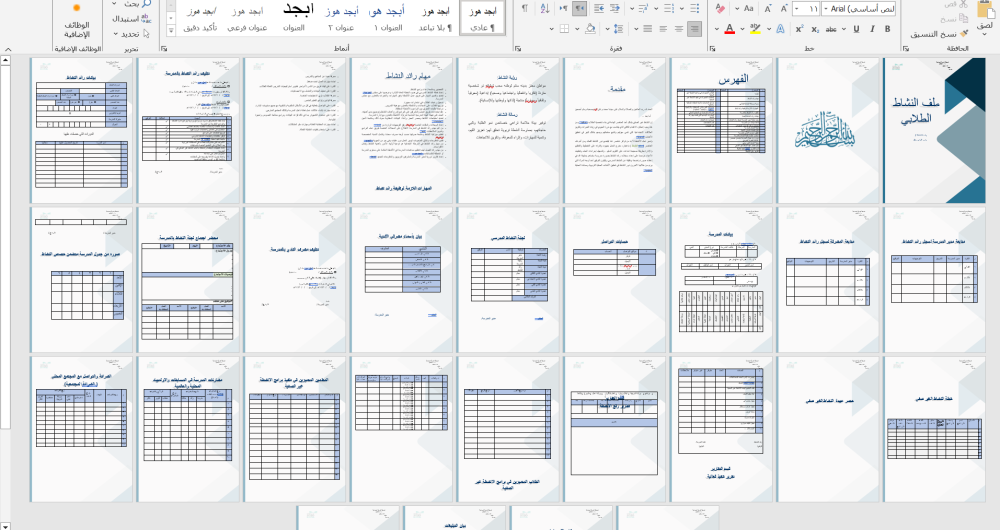
Task: Open the Add-ins (الوظائف الإضافية) button
Action: coord(77,22)
